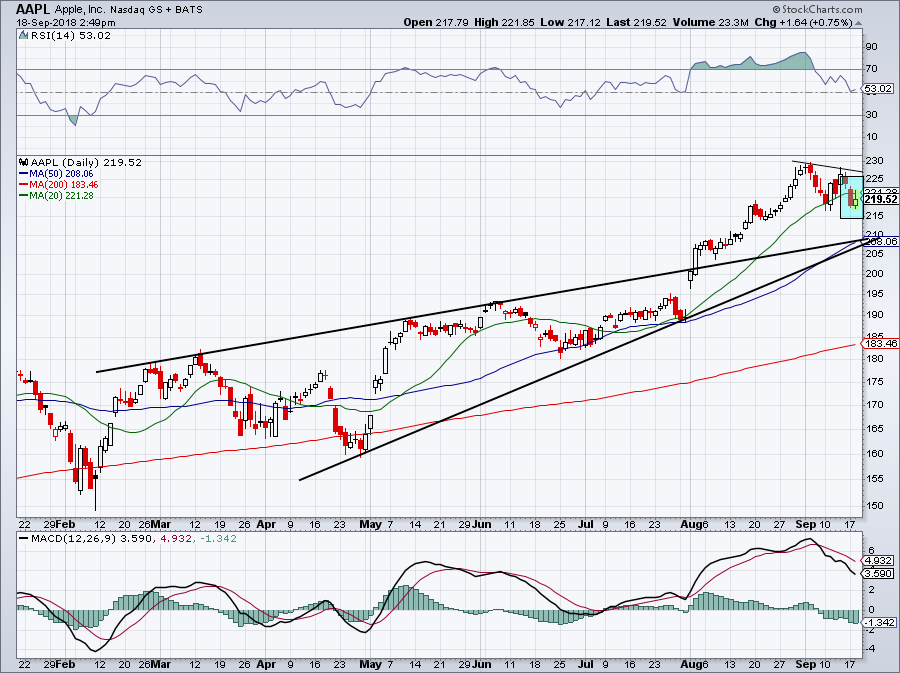Click the 3.590 MACD axis tag
The height and width of the screenshot is (673, 900).
(879, 573)
